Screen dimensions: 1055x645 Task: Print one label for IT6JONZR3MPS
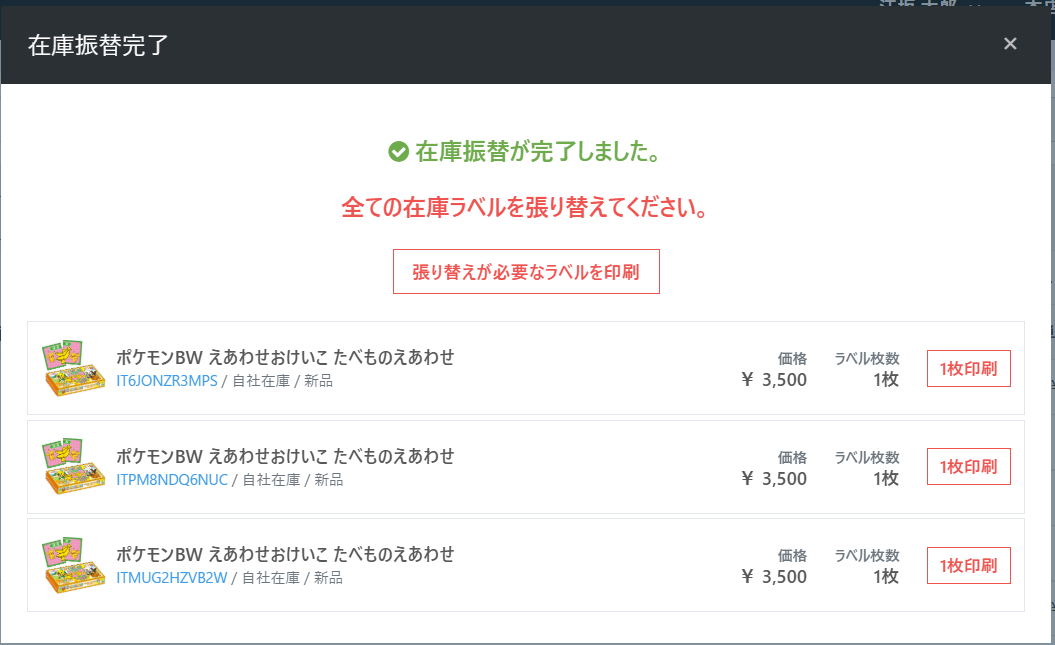click(968, 368)
